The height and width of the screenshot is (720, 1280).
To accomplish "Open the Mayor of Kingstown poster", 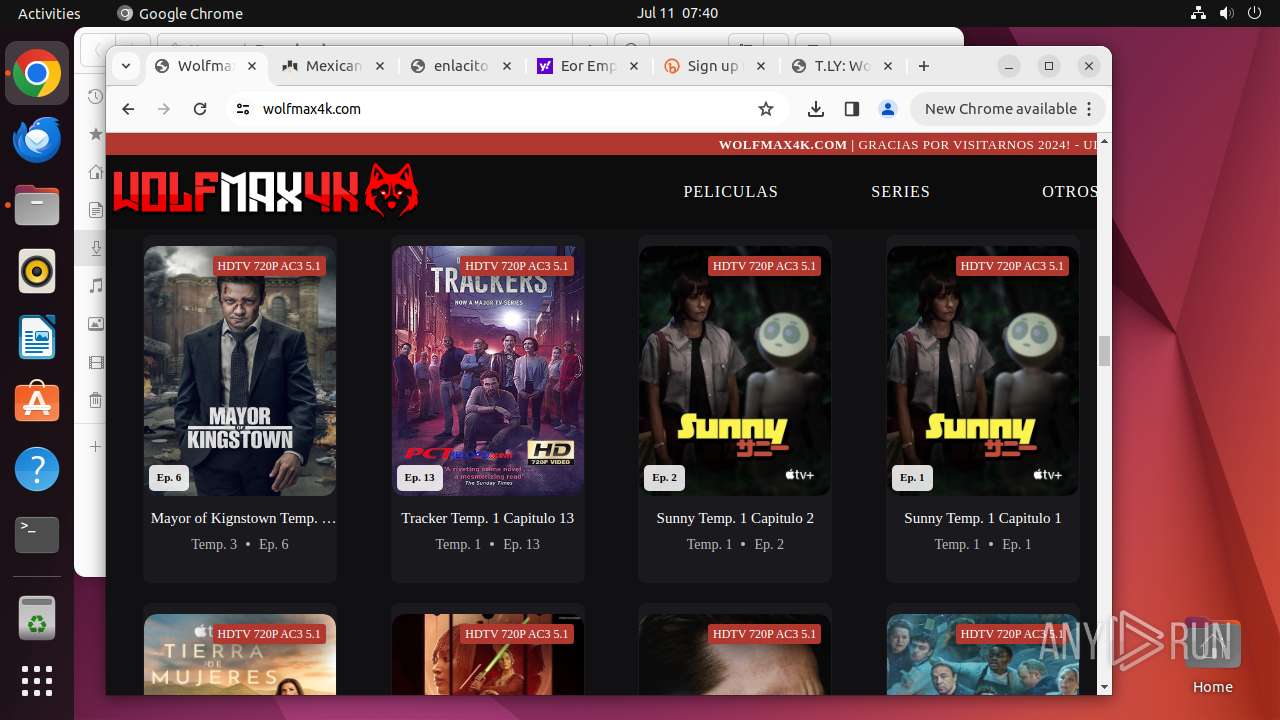I will pyautogui.click(x=240, y=371).
